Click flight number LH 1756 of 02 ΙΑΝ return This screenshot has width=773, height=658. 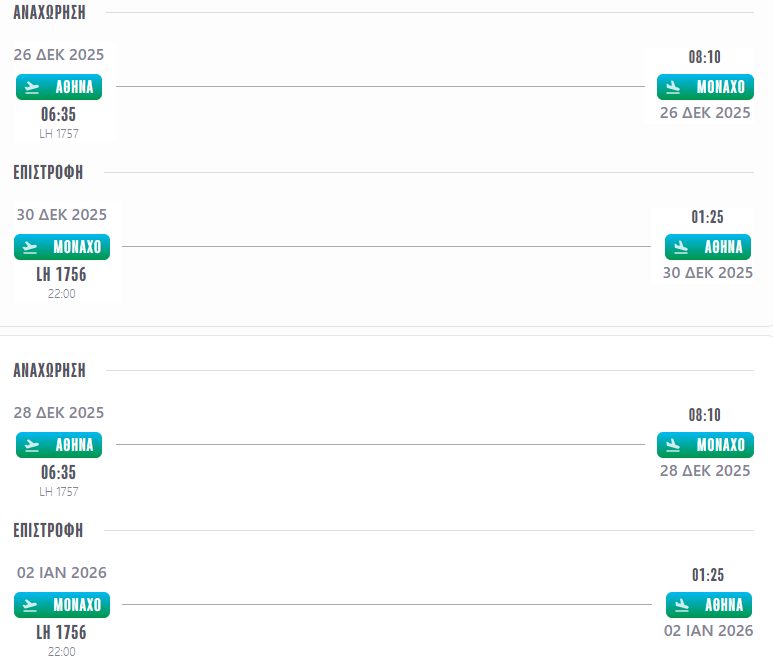[61, 632]
